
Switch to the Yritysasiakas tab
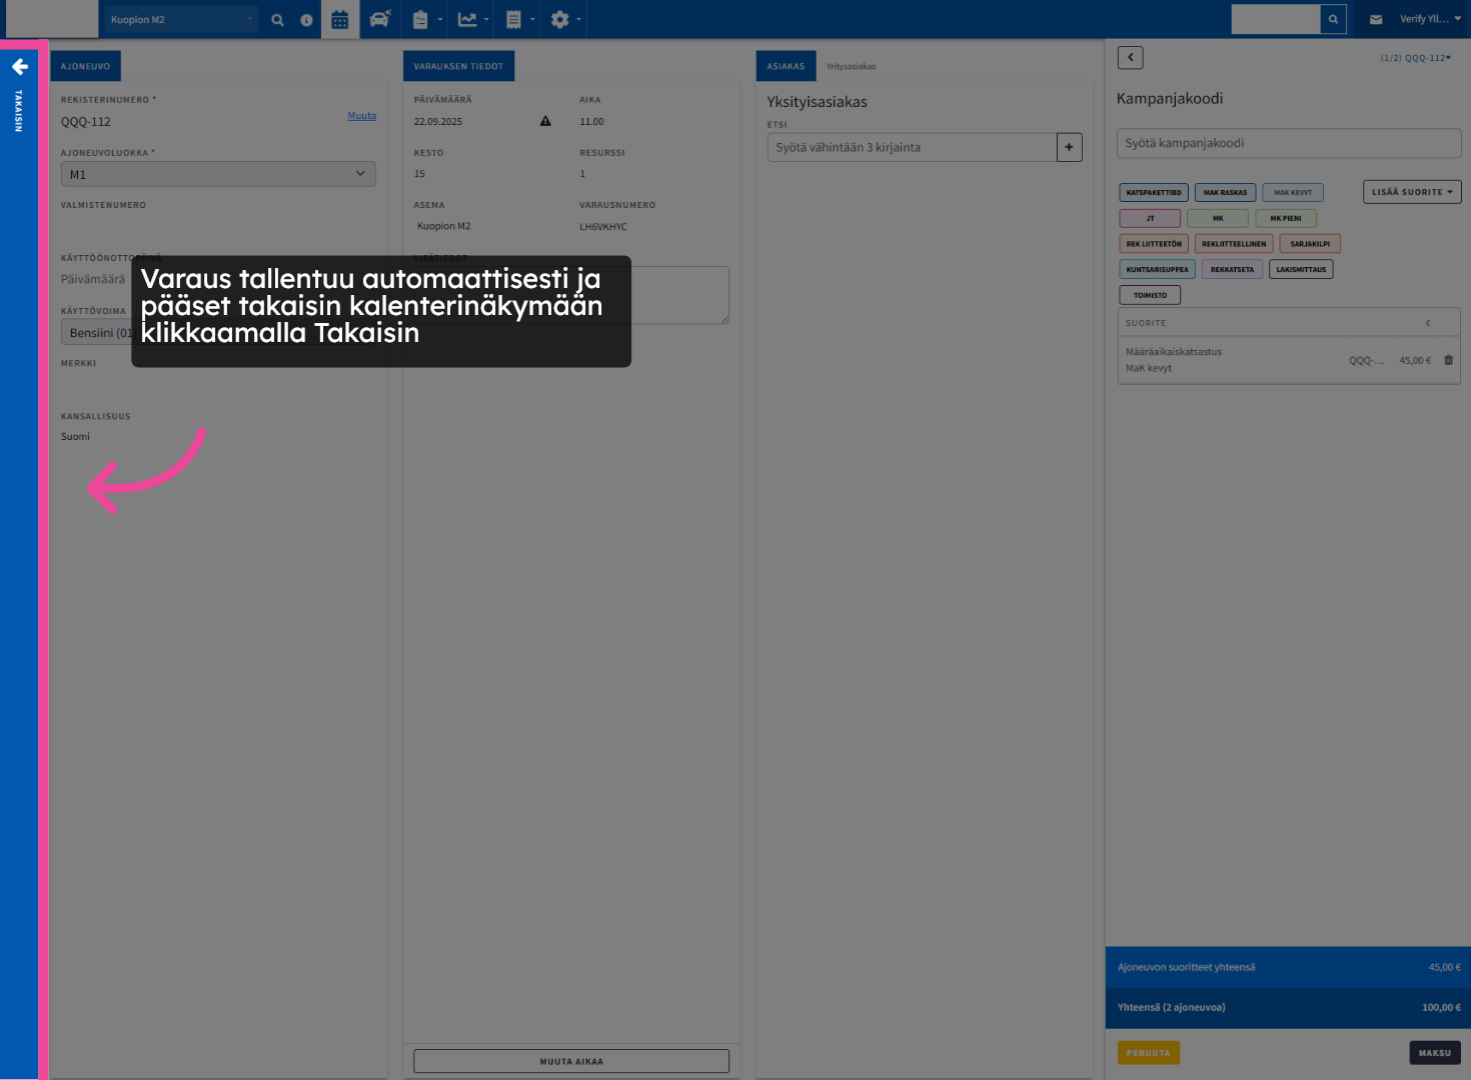click(x=851, y=67)
